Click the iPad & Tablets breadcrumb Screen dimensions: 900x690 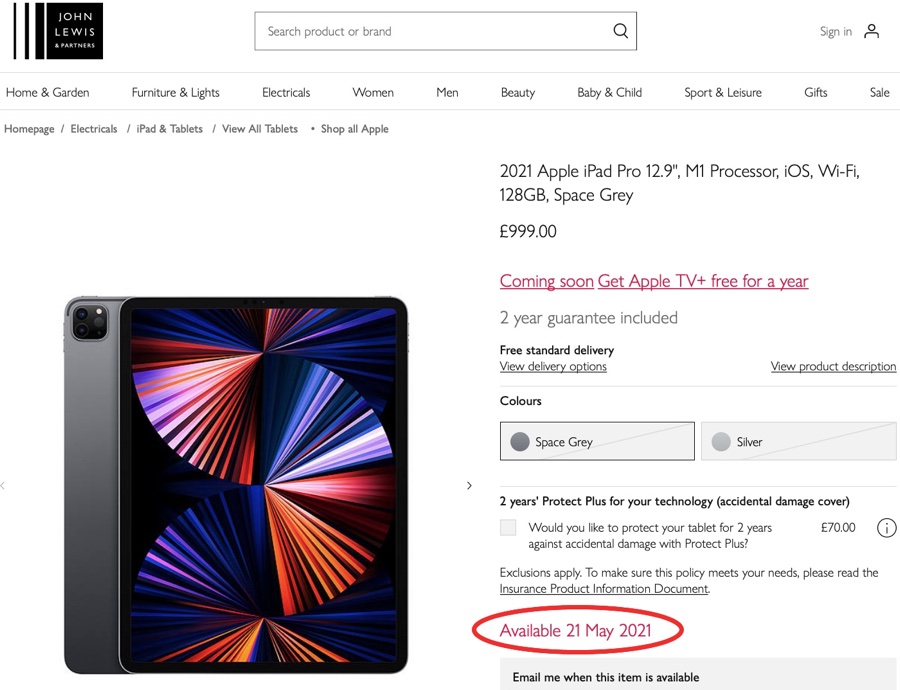170,129
